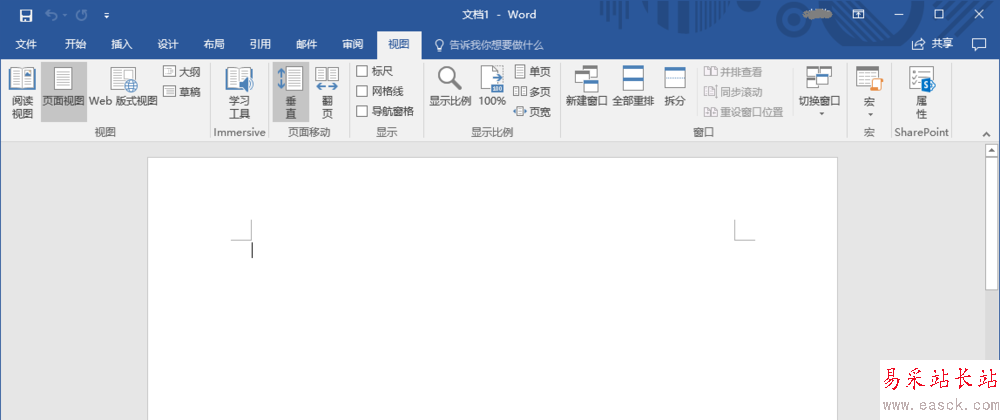The height and width of the screenshot is (420, 1000).
Task: Click the Undo arrow icon
Action: coord(51,15)
